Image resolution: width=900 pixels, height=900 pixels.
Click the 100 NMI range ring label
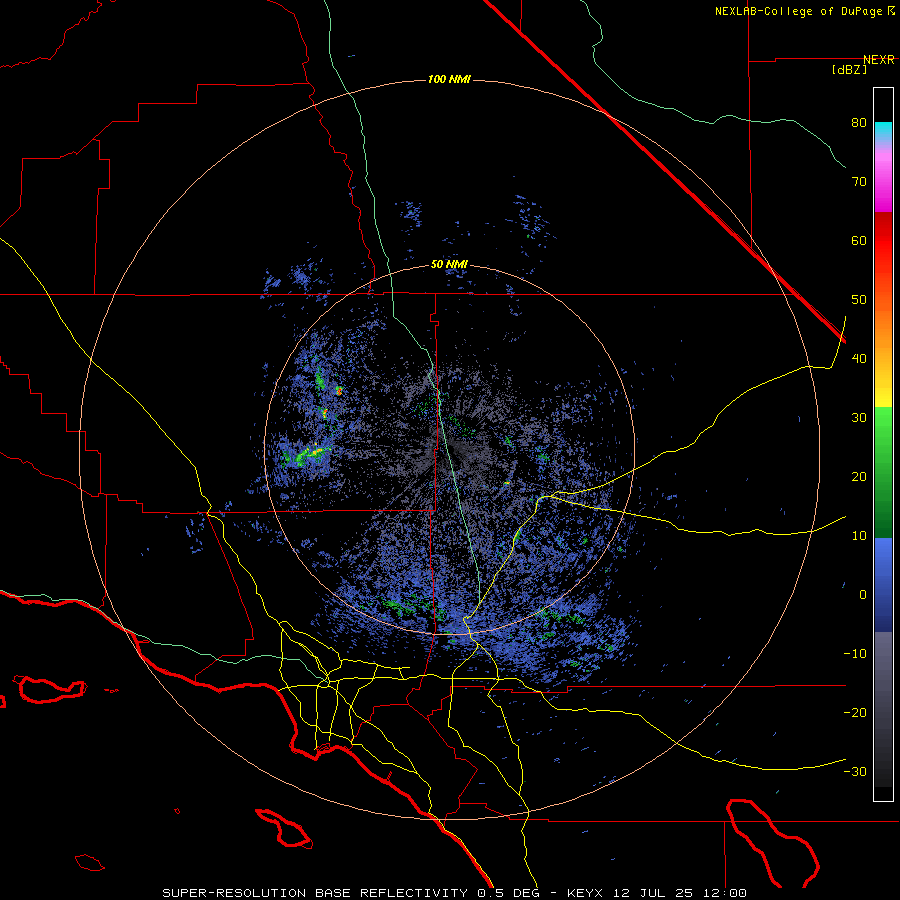tap(449, 79)
